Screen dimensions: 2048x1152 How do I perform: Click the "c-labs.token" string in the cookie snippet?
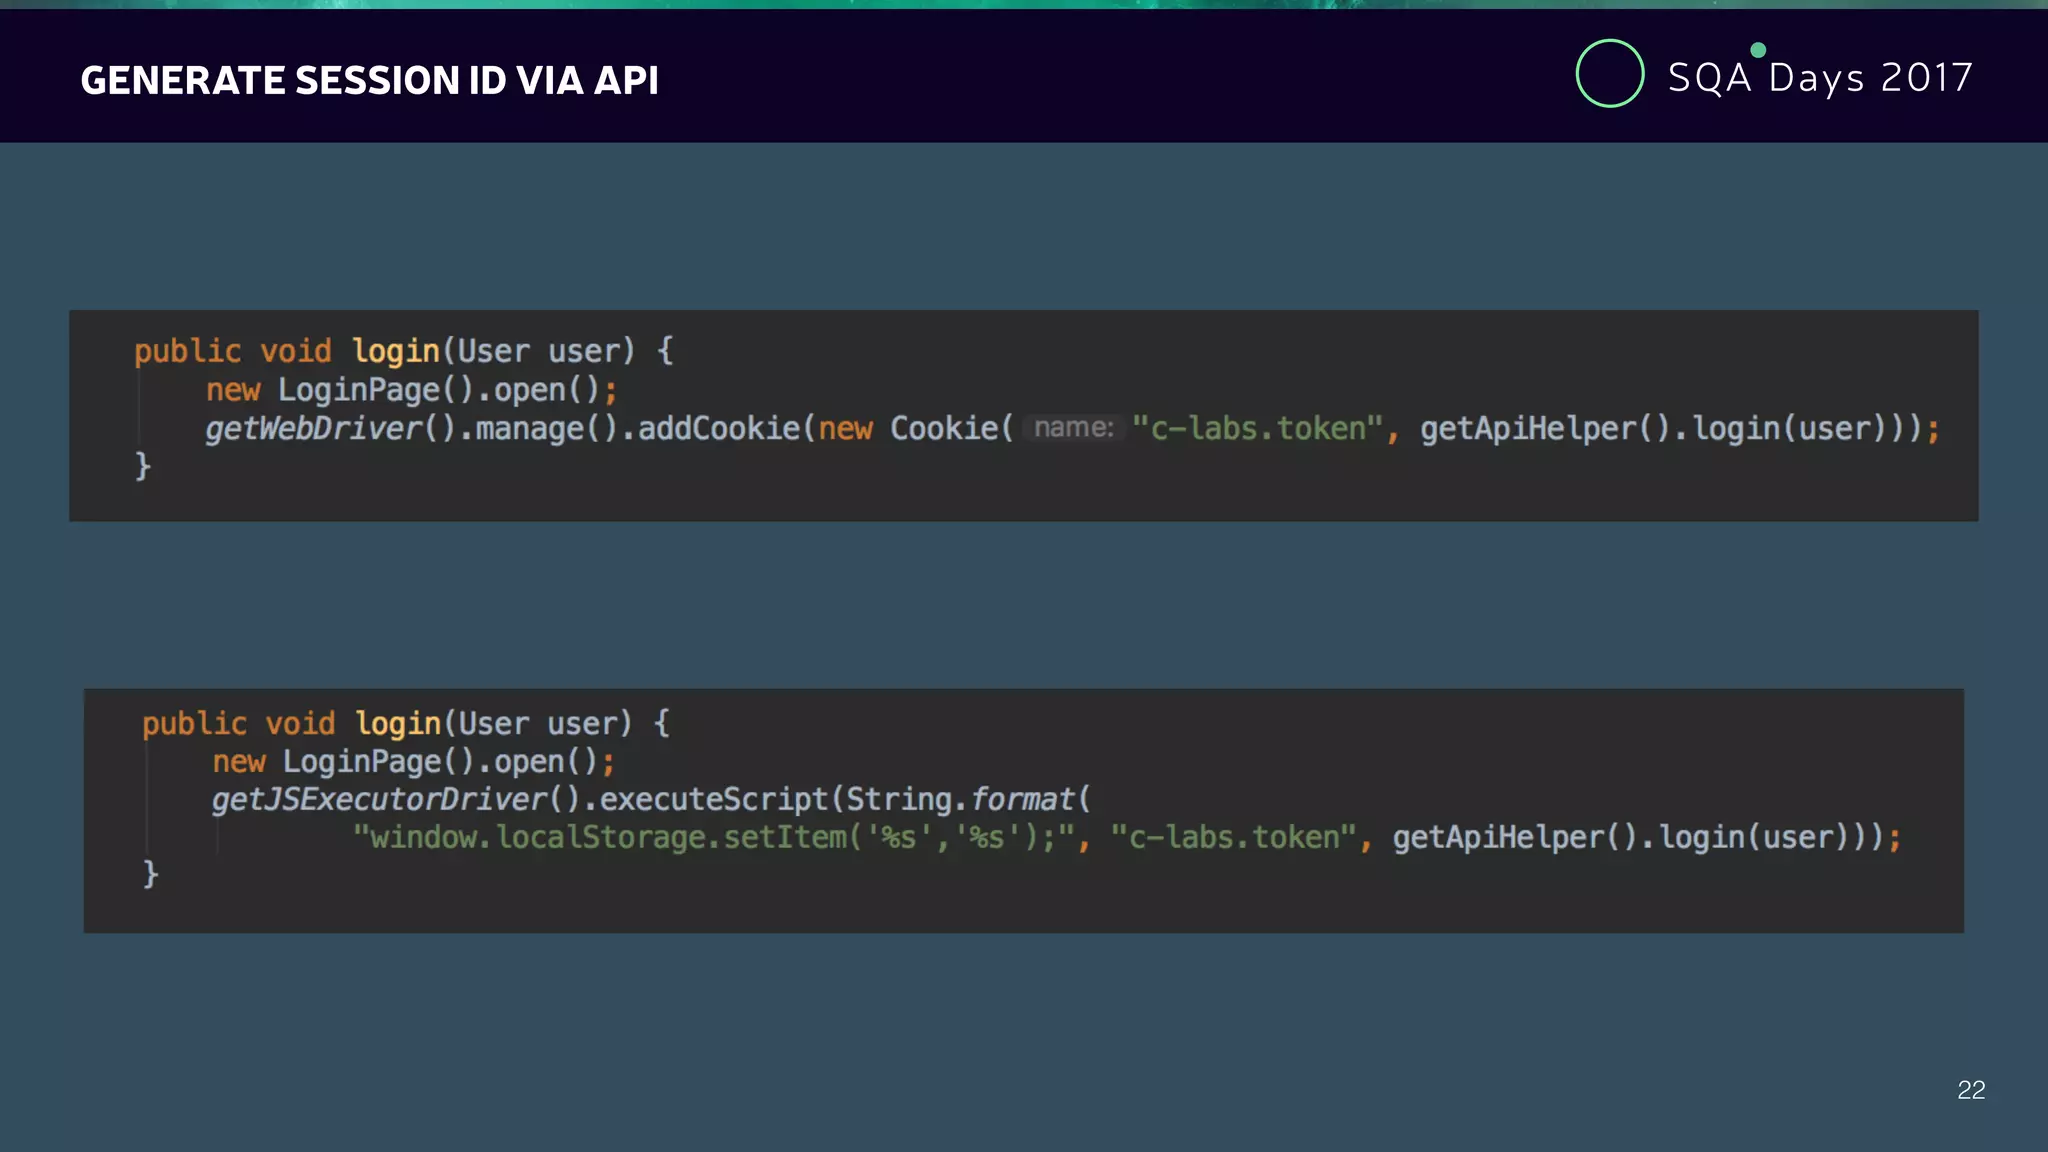point(1257,428)
